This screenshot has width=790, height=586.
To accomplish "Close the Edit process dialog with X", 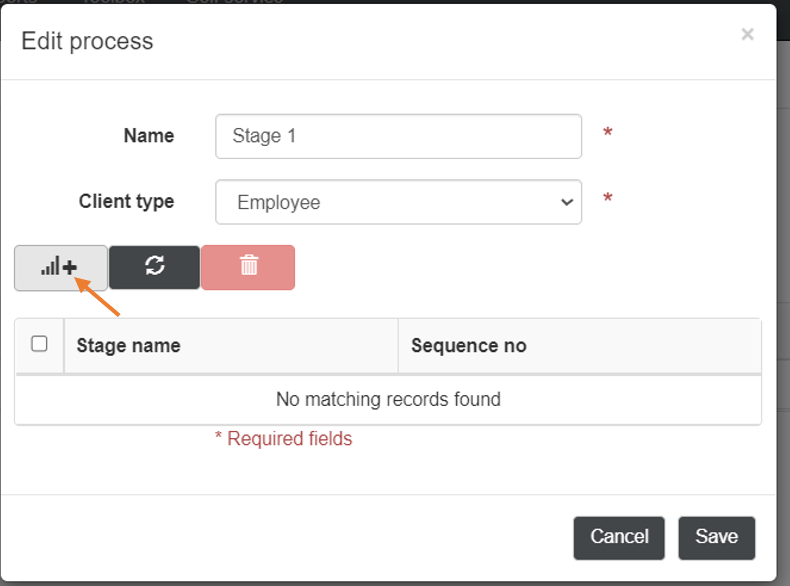I will 747,34.
